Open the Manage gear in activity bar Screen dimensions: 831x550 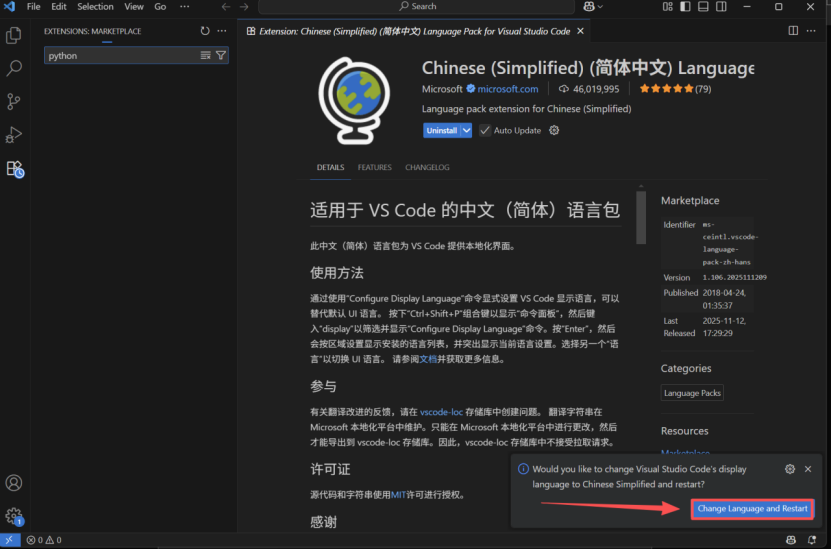[14, 516]
